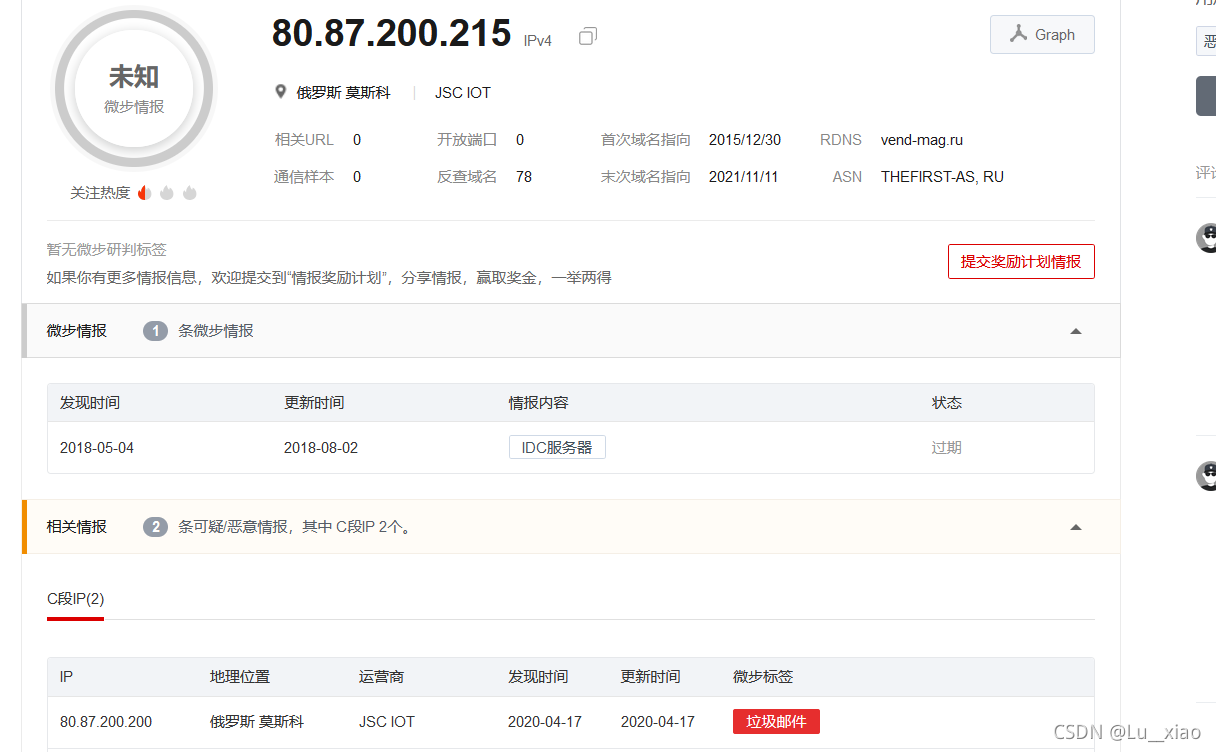Click the flame heat icon next to 关注热度

(143, 192)
